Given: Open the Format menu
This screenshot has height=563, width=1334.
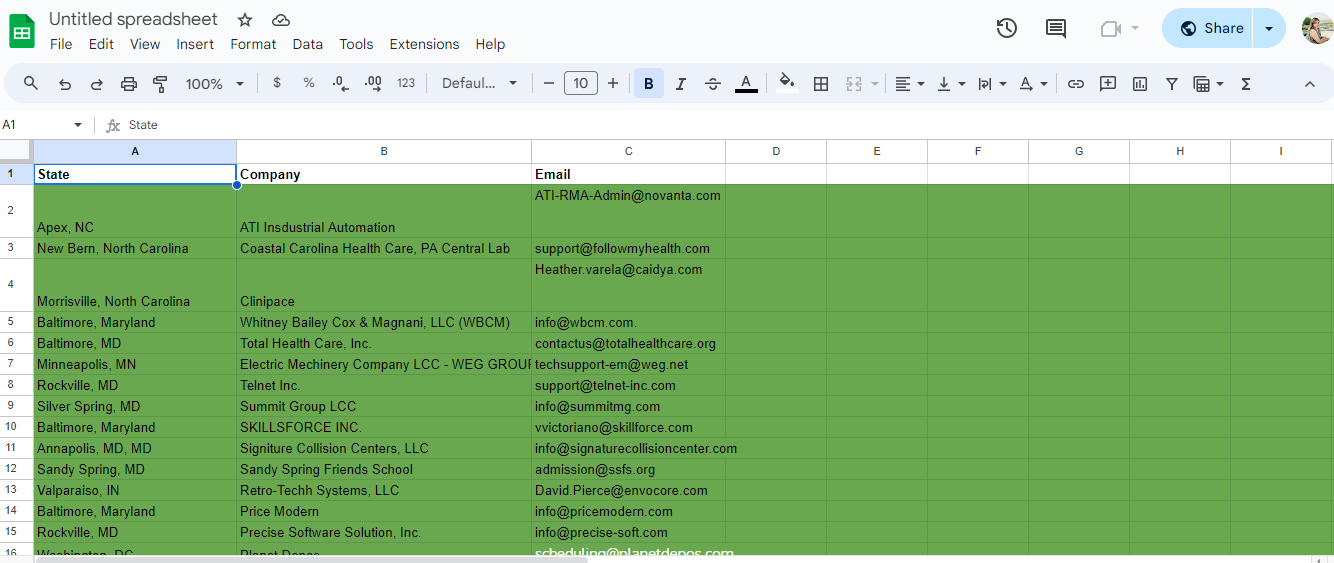Looking at the screenshot, I should (253, 44).
